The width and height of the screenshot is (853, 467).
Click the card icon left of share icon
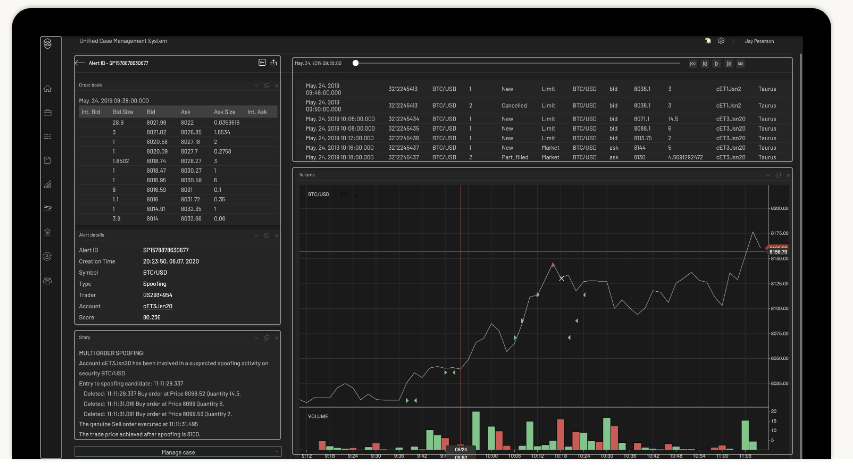click(262, 63)
